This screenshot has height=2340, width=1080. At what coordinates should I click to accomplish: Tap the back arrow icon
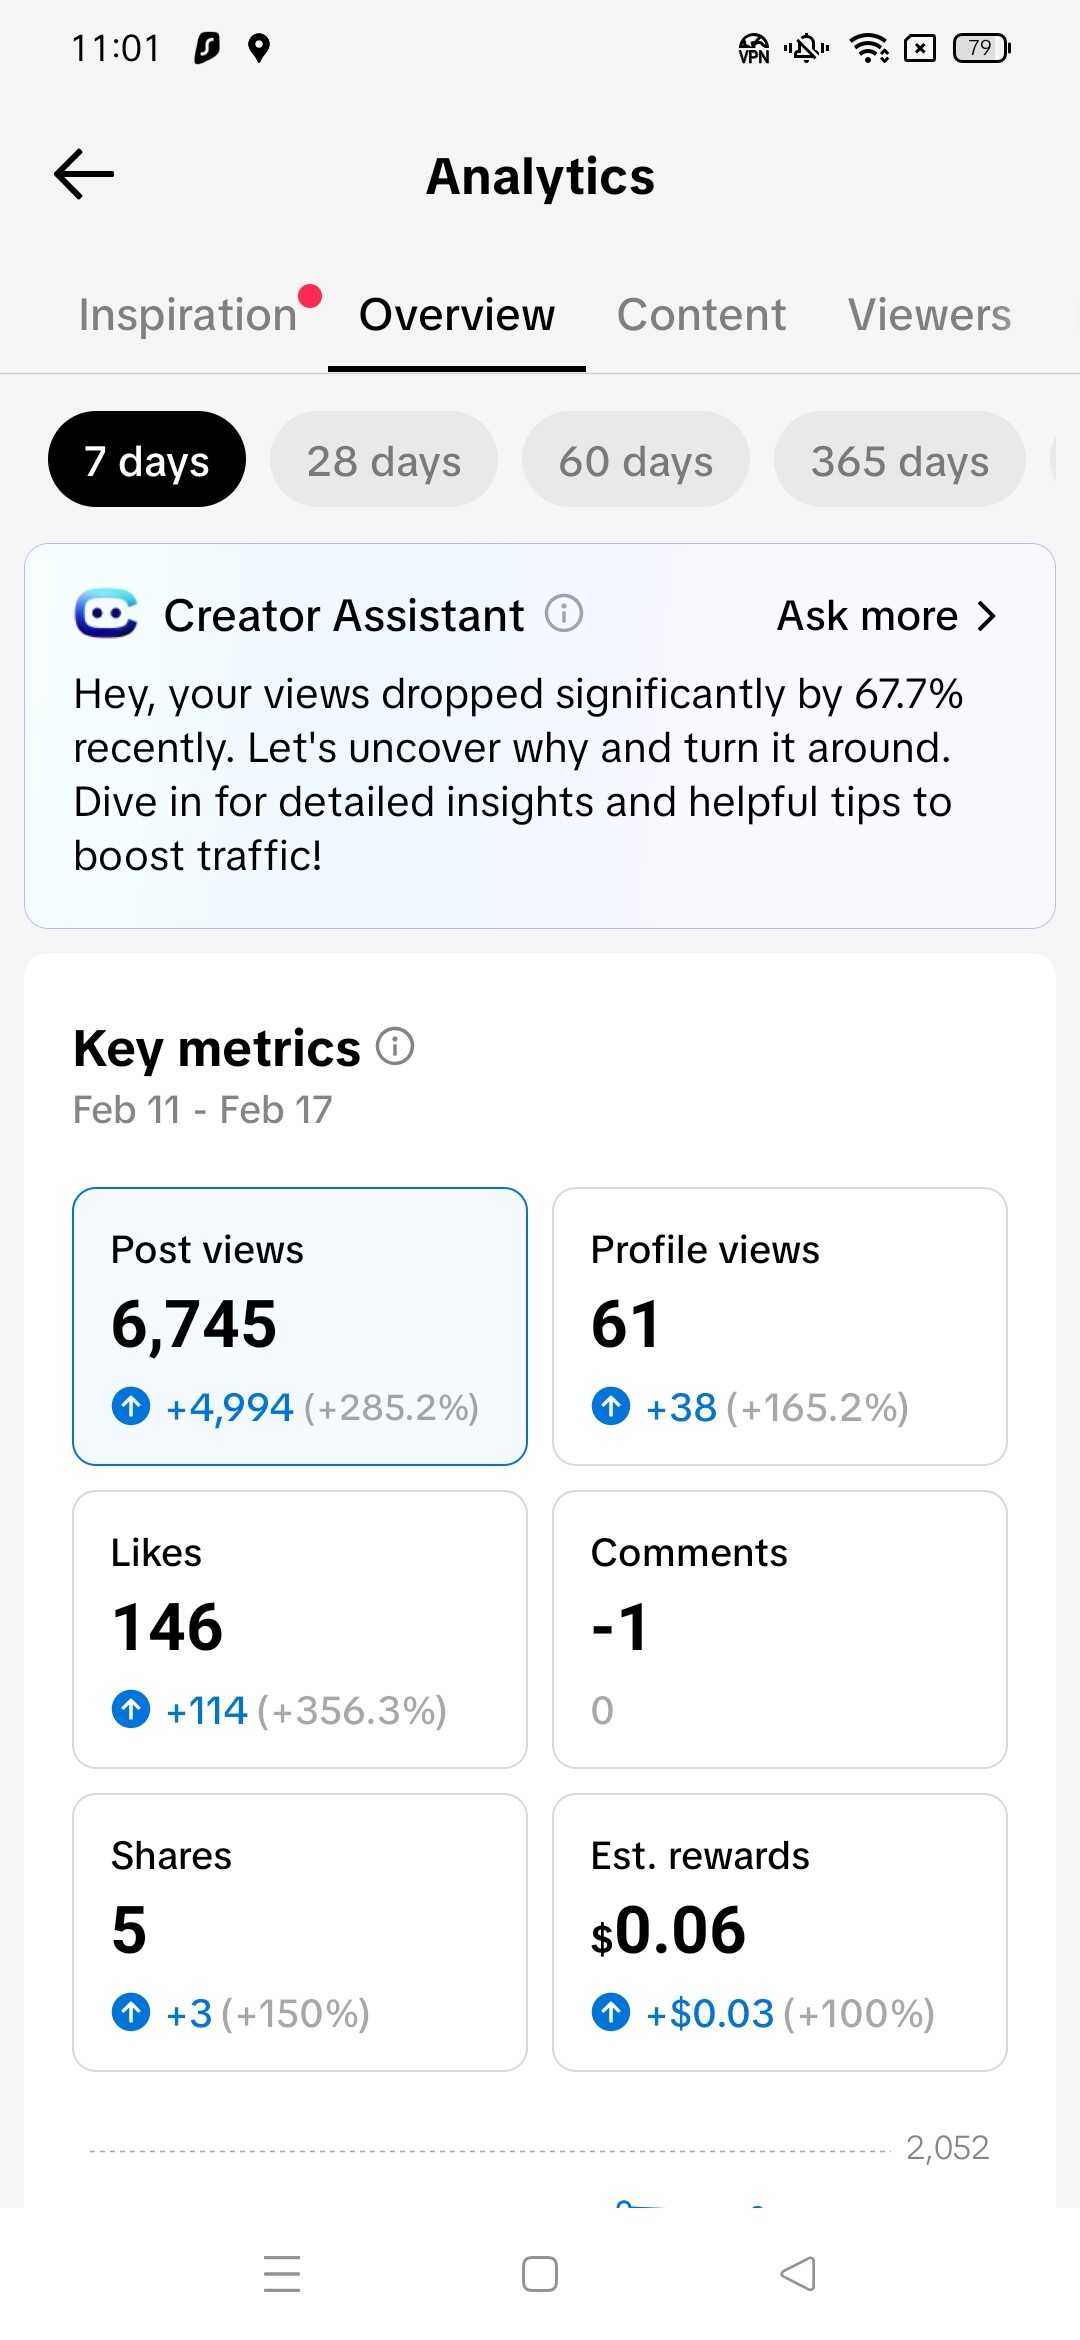tap(84, 175)
